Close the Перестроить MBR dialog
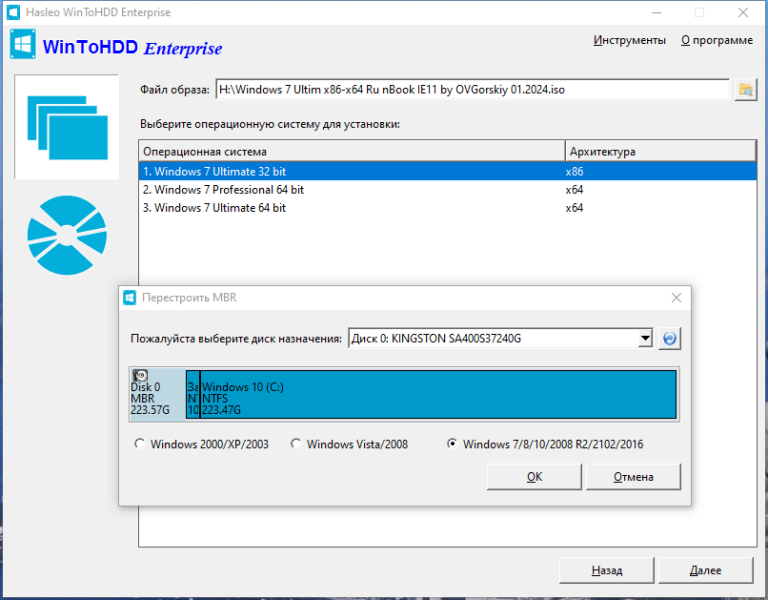This screenshot has width=768, height=600. (676, 298)
